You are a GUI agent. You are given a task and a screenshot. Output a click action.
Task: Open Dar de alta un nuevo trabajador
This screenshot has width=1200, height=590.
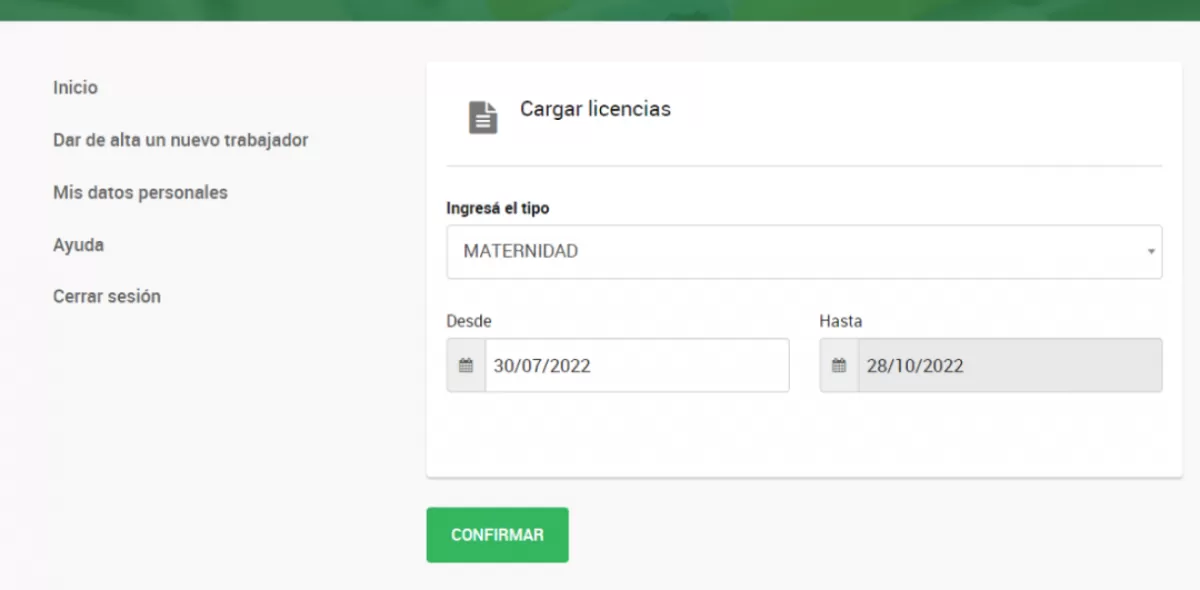180,140
